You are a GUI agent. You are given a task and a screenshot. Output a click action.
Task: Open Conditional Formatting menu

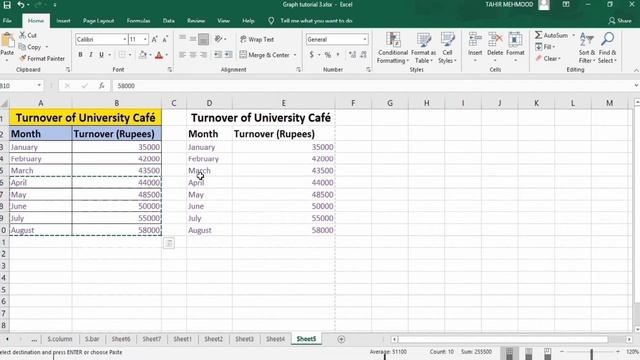point(393,48)
